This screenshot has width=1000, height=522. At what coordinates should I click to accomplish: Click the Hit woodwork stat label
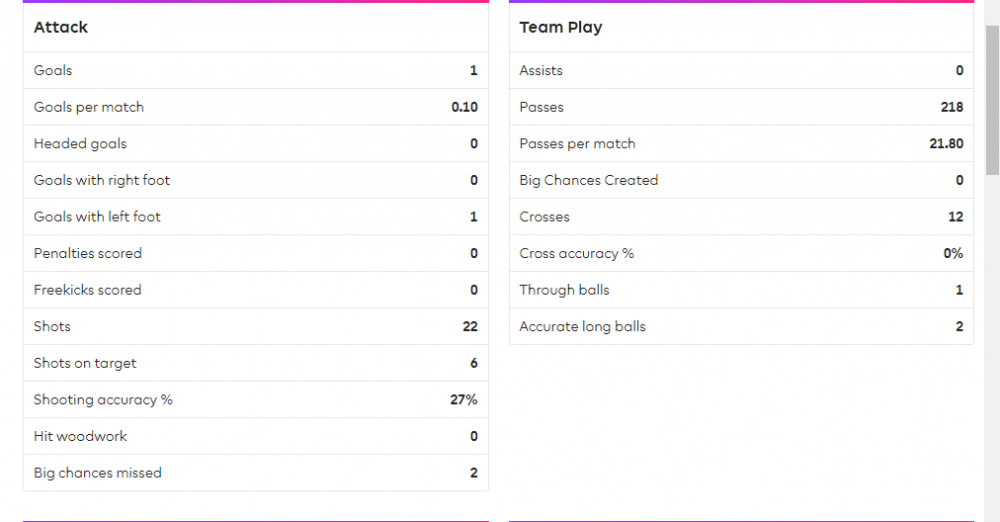tap(80, 437)
